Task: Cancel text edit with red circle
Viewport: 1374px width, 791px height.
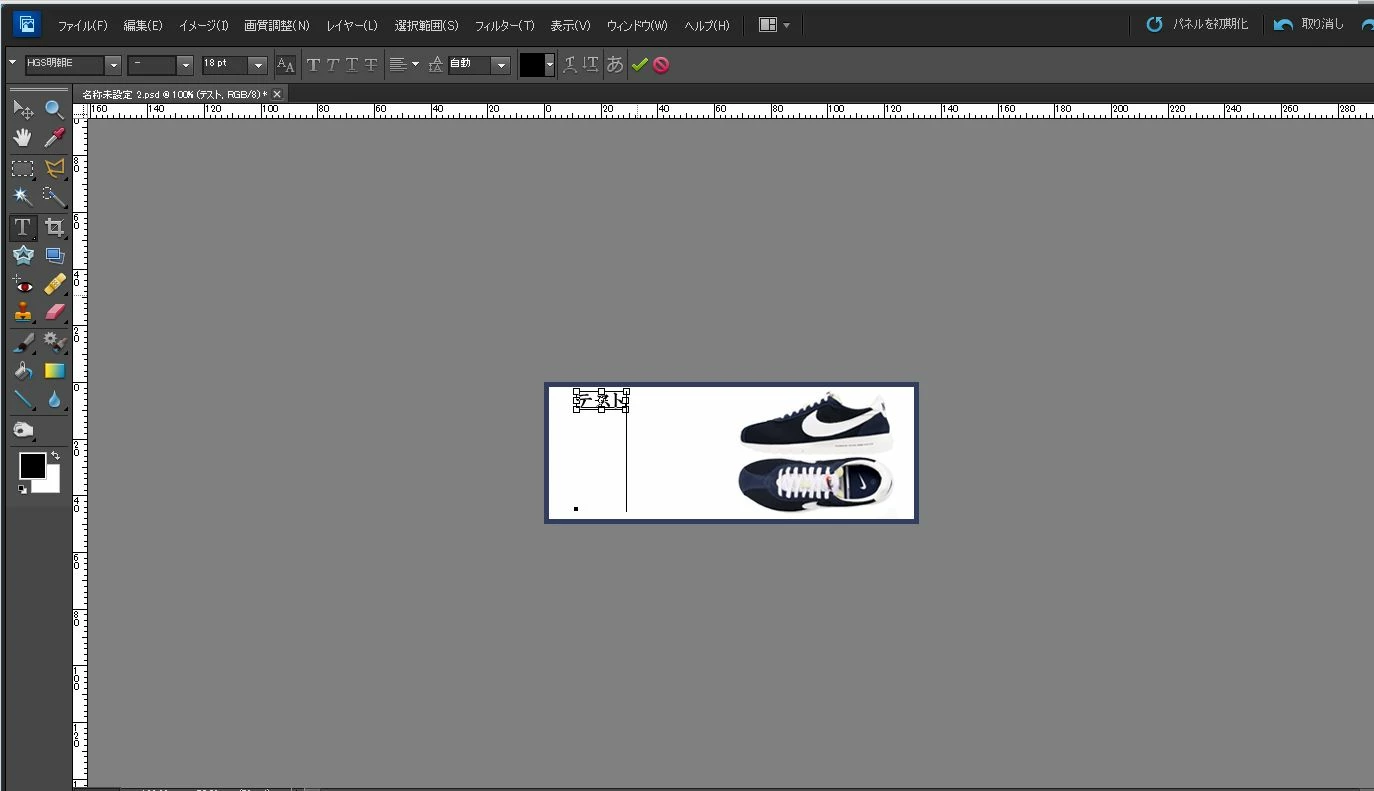Action: click(x=661, y=65)
